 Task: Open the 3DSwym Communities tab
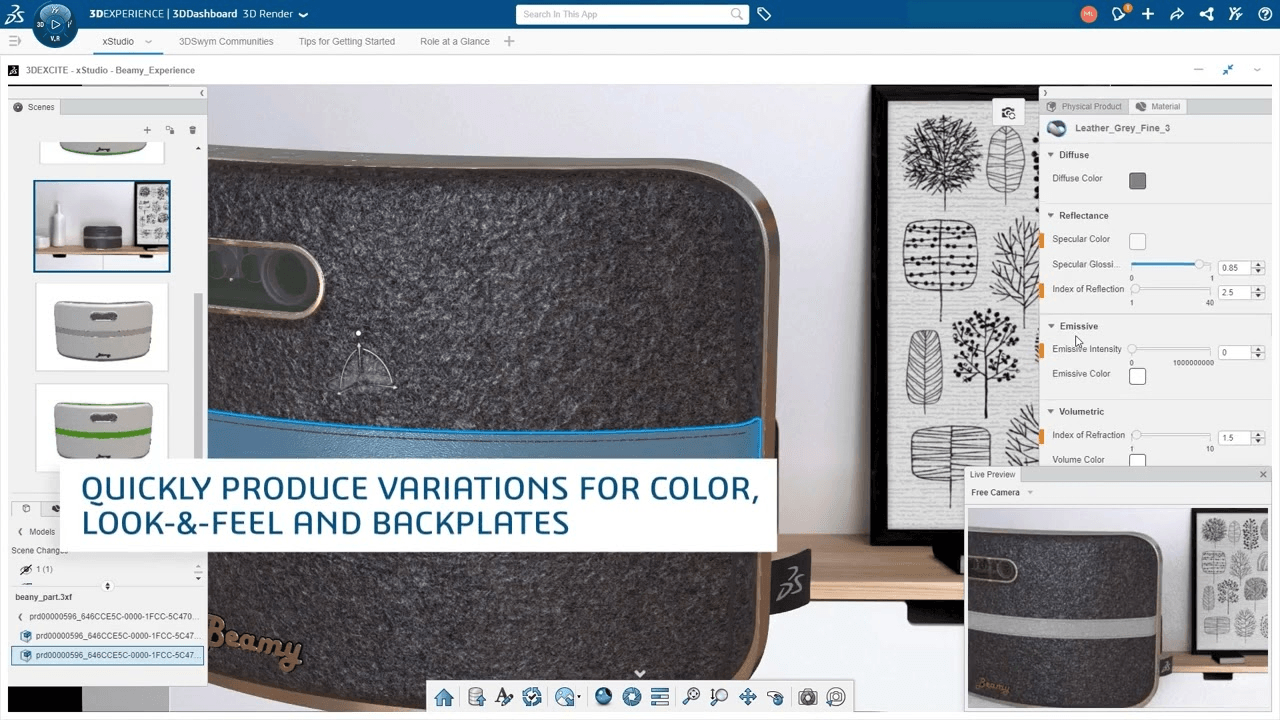click(x=226, y=41)
